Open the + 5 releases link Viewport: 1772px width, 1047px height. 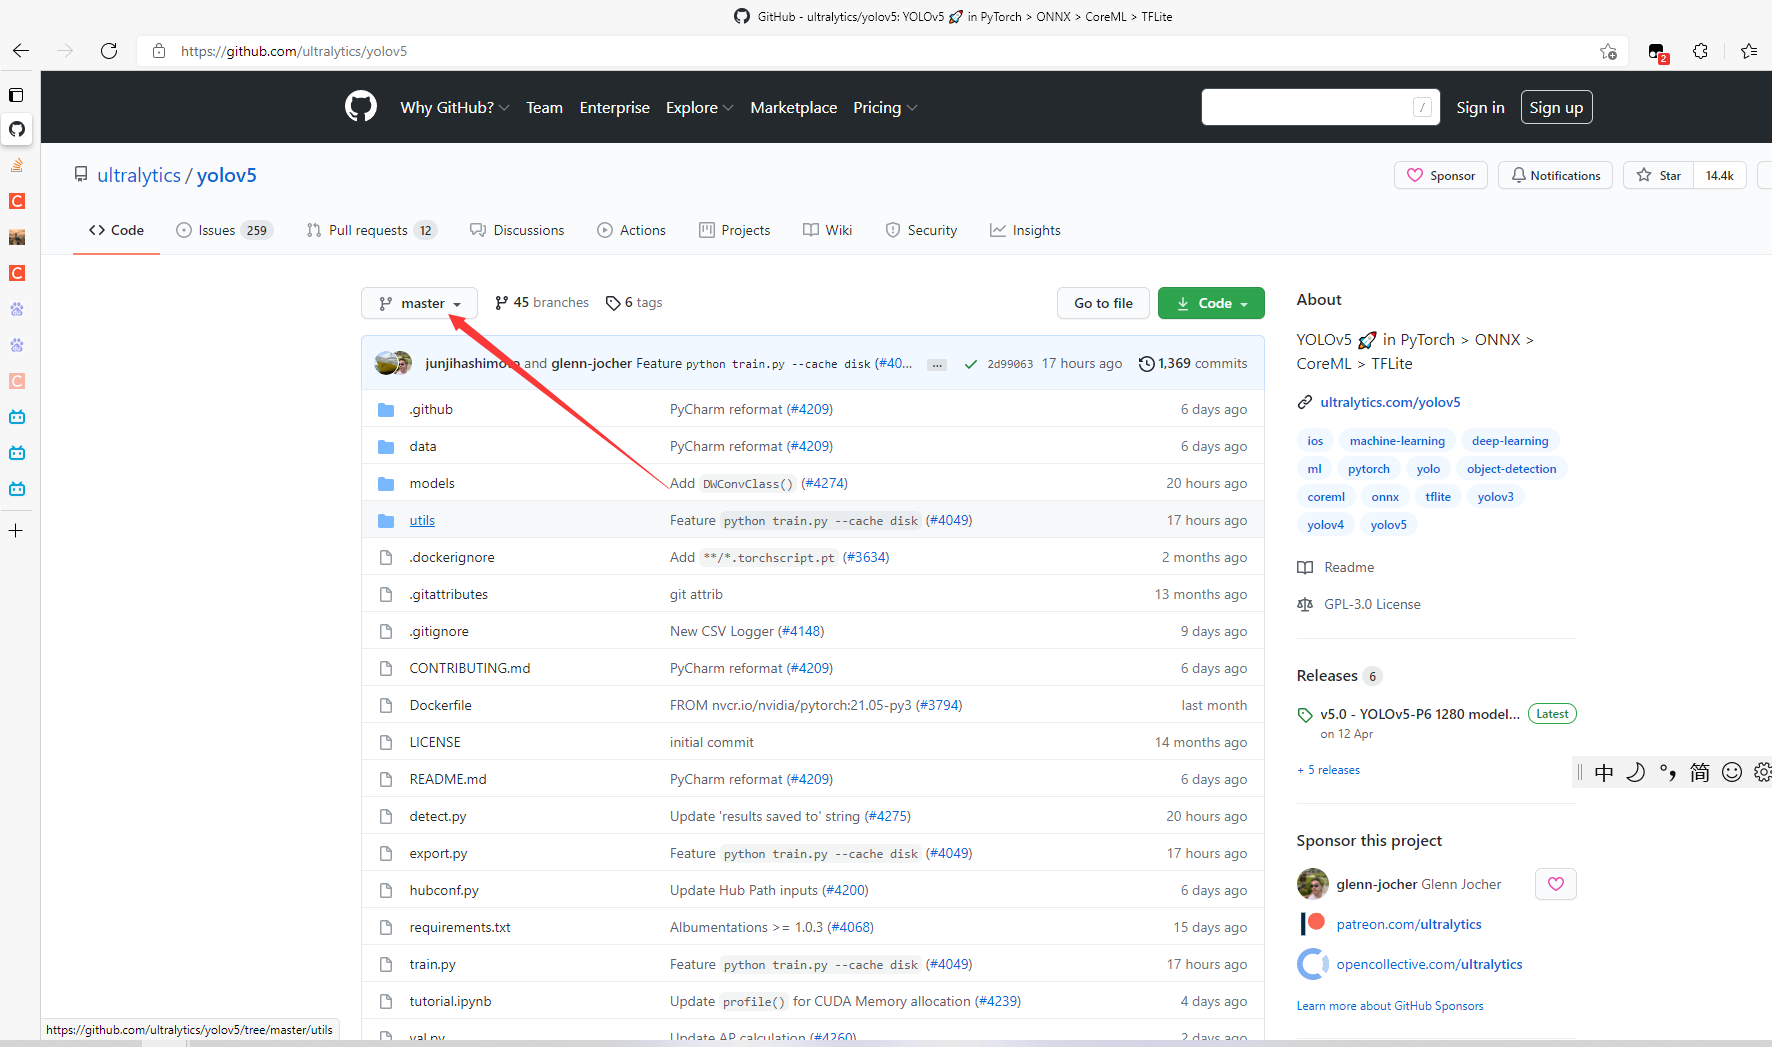click(x=1328, y=770)
